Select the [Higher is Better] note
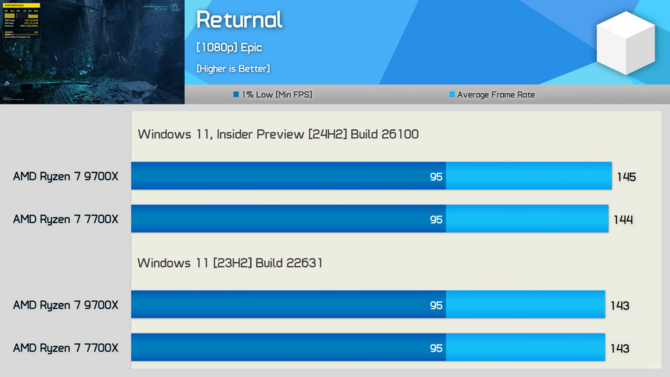The height and width of the screenshot is (377, 670). (x=233, y=68)
